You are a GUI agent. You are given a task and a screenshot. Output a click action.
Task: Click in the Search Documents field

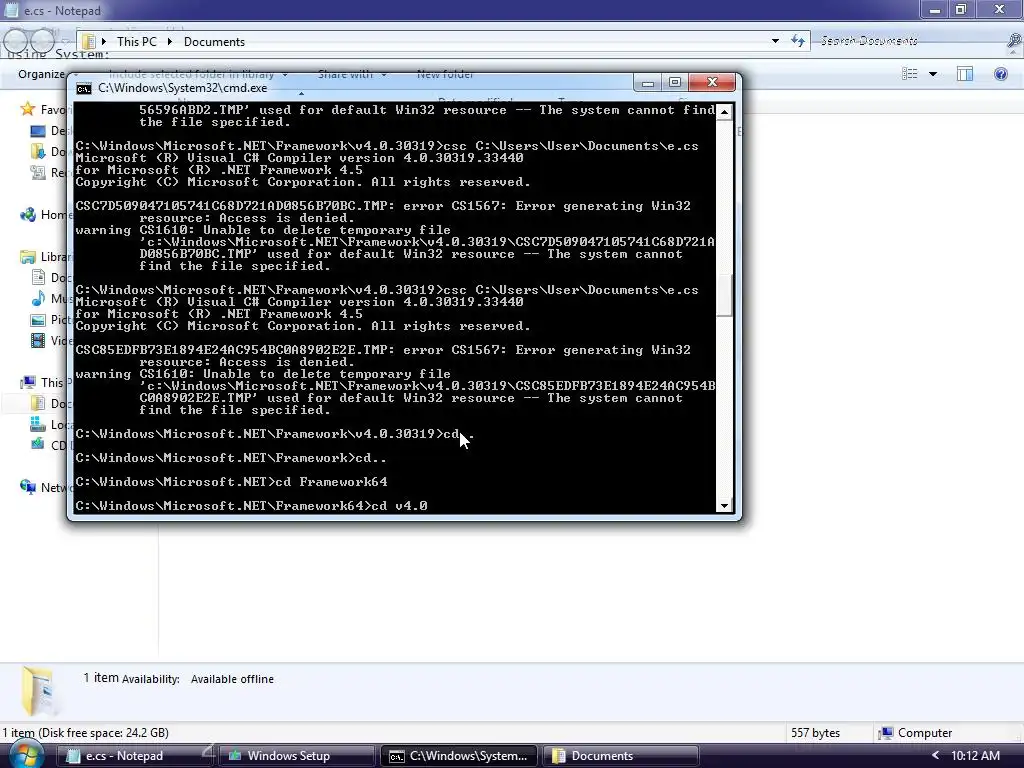[x=911, y=40]
